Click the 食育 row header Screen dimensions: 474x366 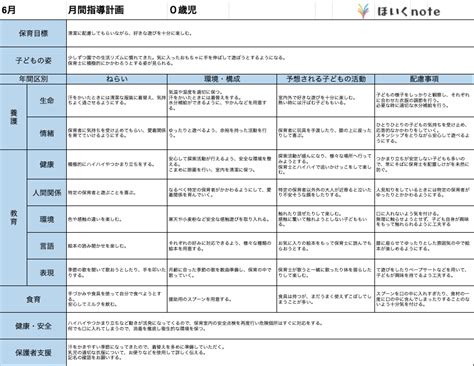[x=33, y=299]
